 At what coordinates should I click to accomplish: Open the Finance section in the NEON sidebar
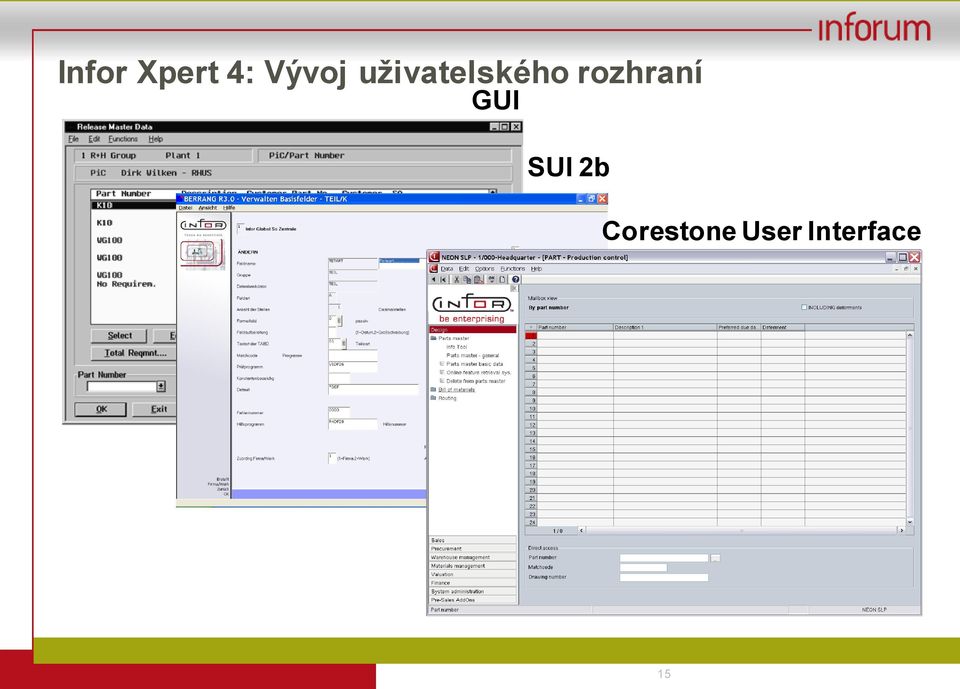tap(473, 583)
